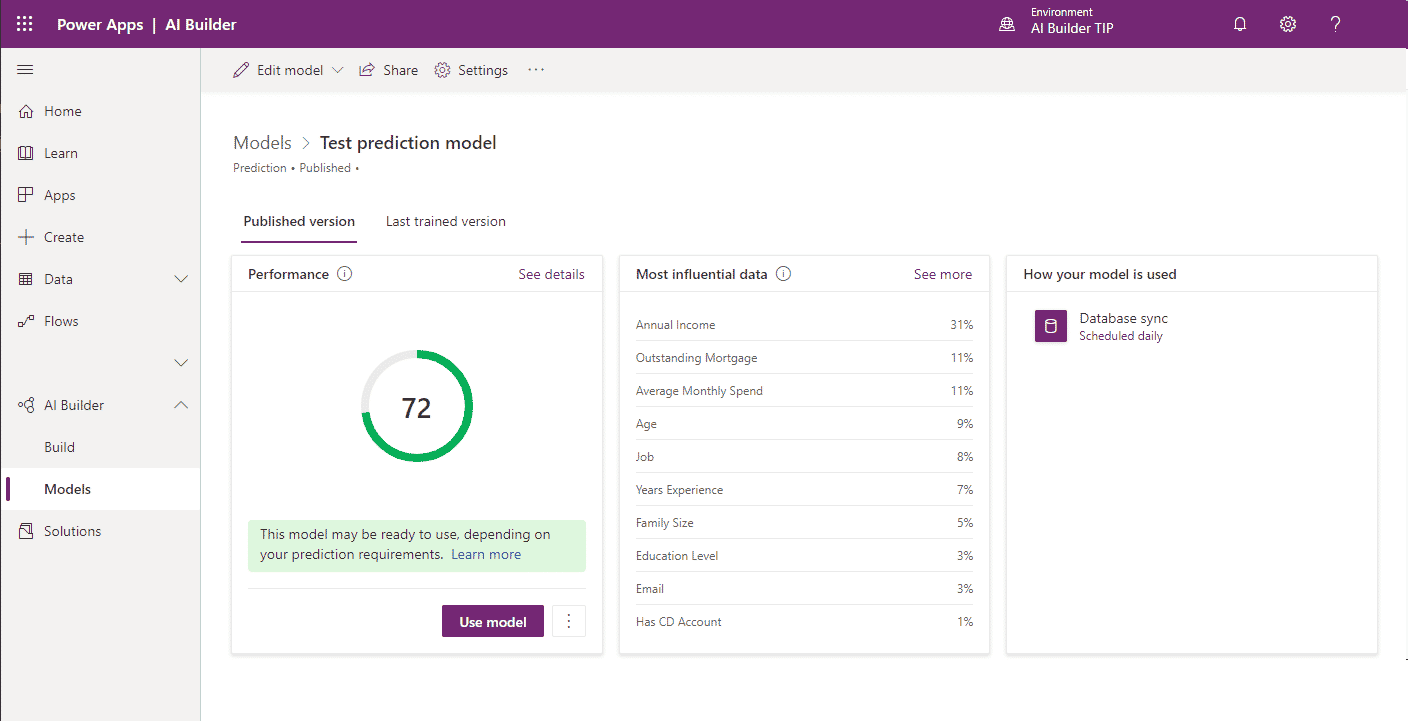The width and height of the screenshot is (1408, 721).
Task: Click the Outstanding Mortgage row
Action: click(804, 358)
